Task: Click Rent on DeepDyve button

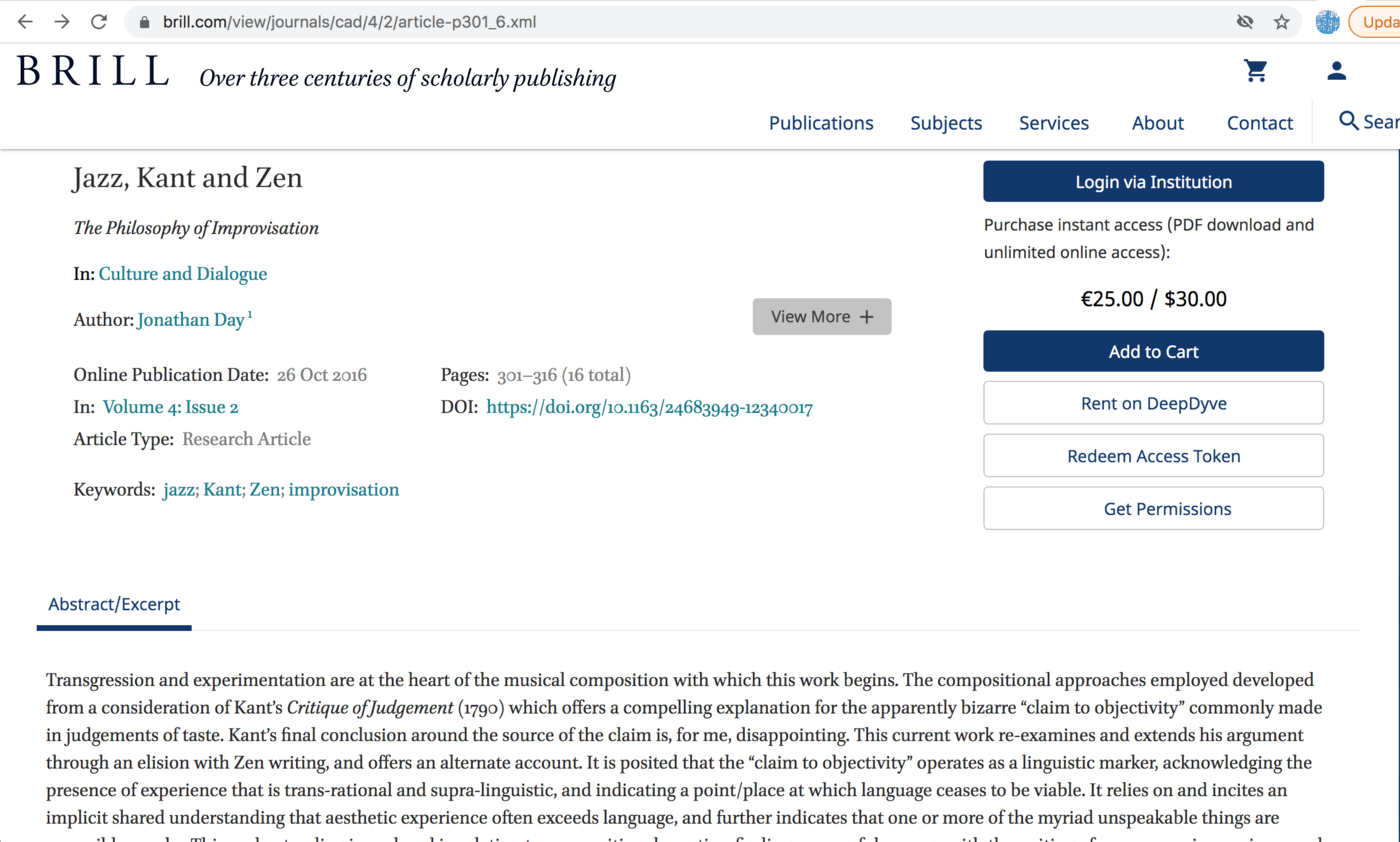Action: coord(1153,403)
